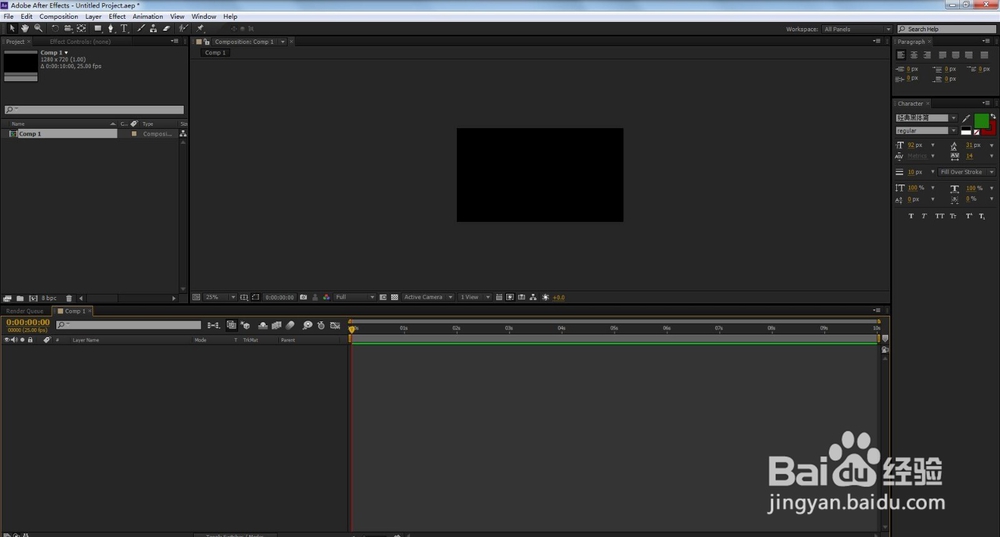Open the Fill Over Stroke dropdown

966,172
